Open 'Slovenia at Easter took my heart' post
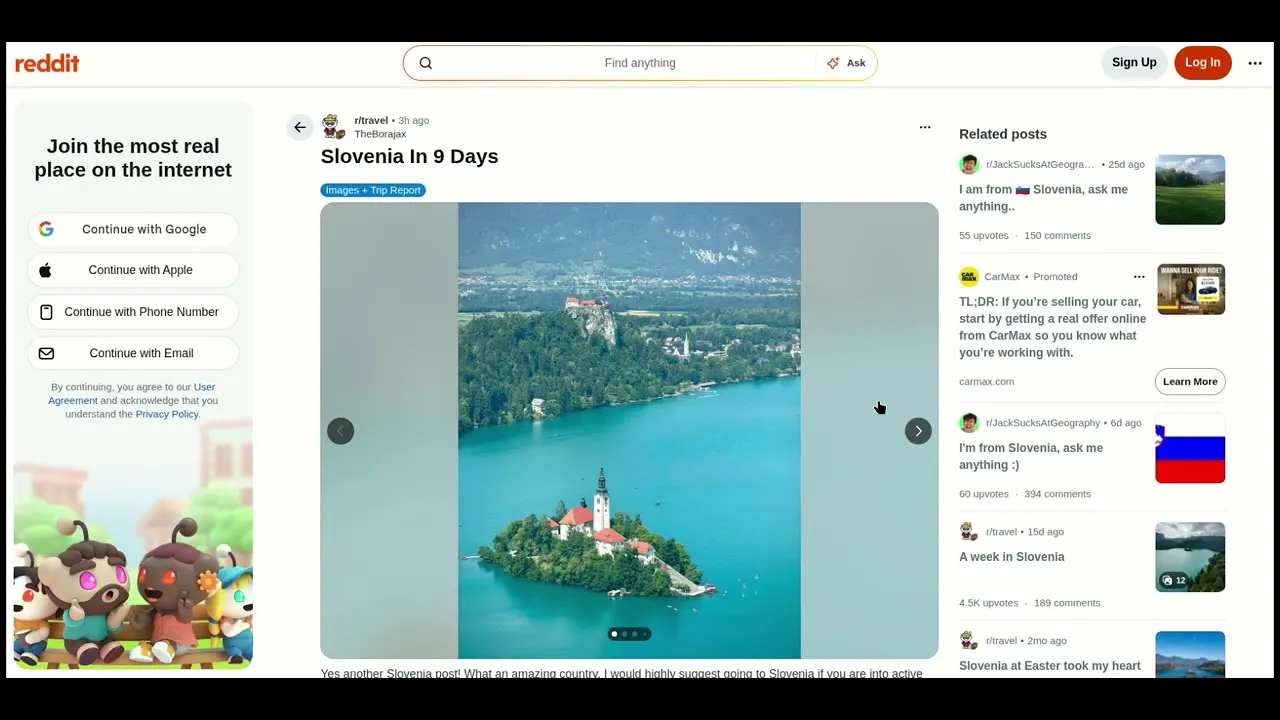This screenshot has width=1280, height=720. tap(1050, 666)
